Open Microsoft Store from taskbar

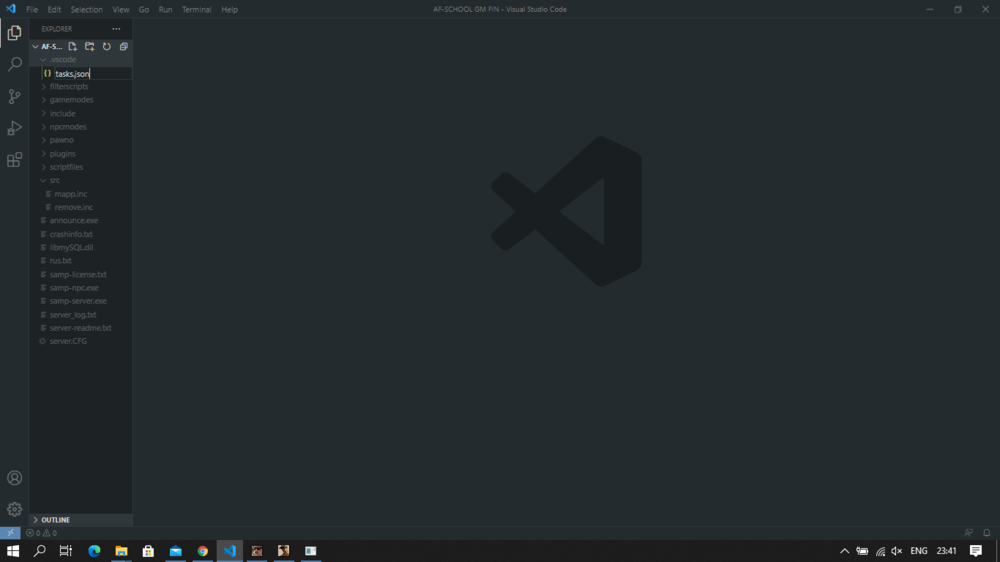pos(148,551)
